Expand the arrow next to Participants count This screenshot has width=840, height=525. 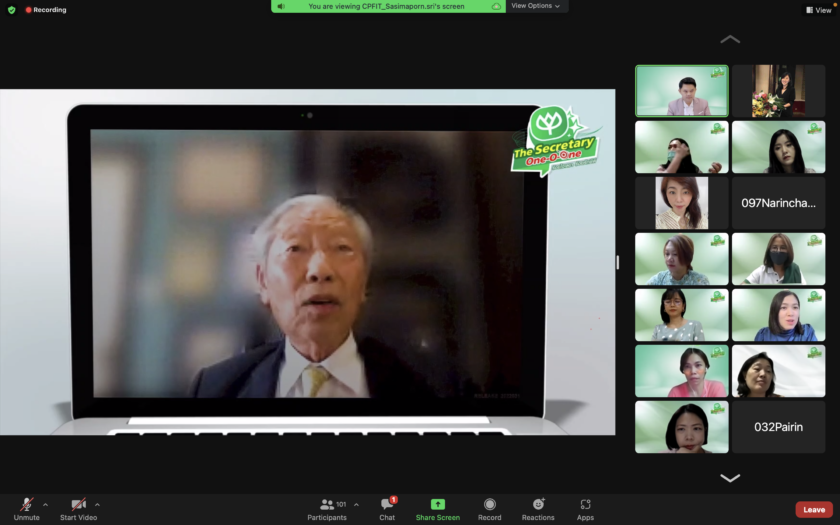[356, 504]
